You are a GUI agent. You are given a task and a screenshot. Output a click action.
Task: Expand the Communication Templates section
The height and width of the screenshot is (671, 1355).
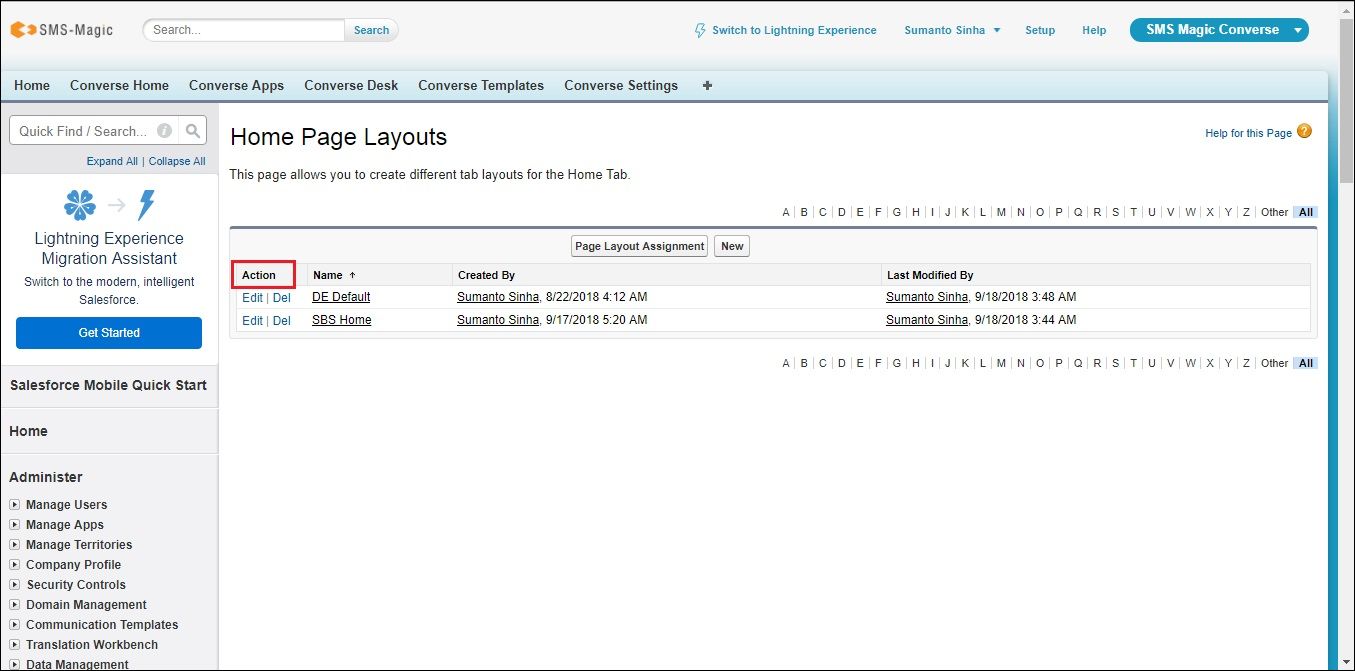click(15, 625)
